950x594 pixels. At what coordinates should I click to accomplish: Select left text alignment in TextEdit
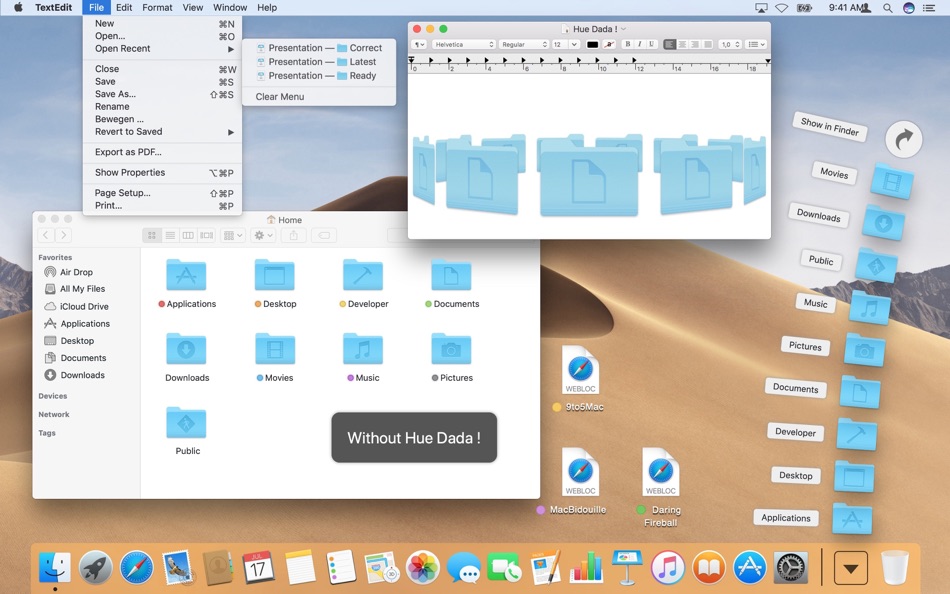coord(669,44)
